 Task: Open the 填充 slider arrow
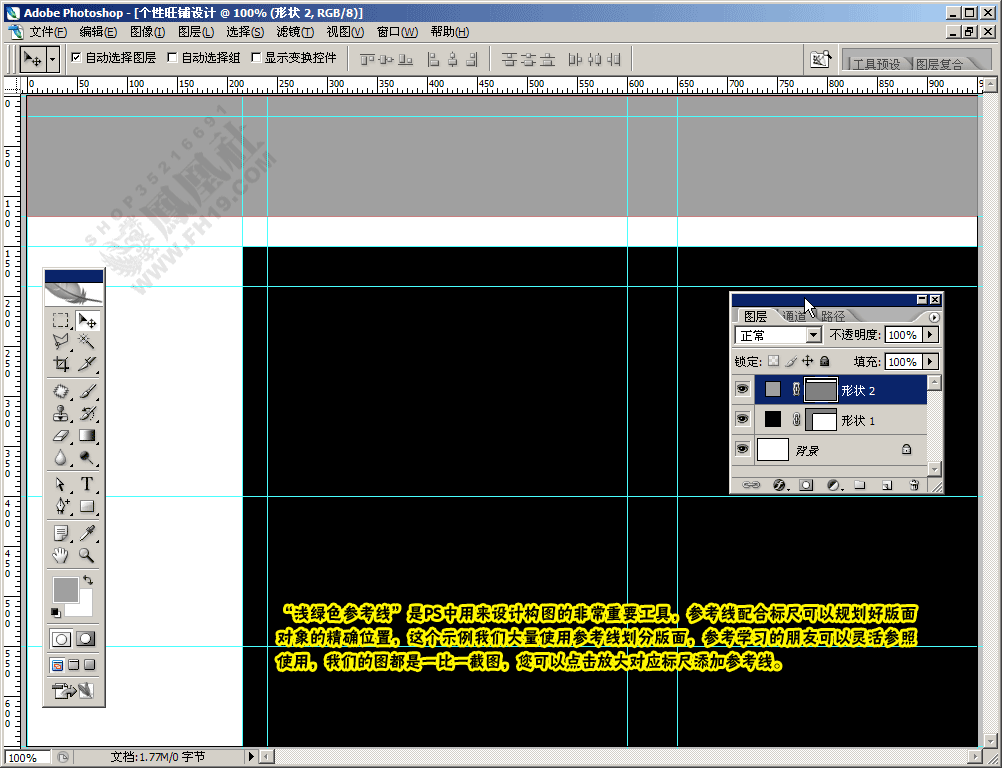pyautogui.click(x=930, y=362)
